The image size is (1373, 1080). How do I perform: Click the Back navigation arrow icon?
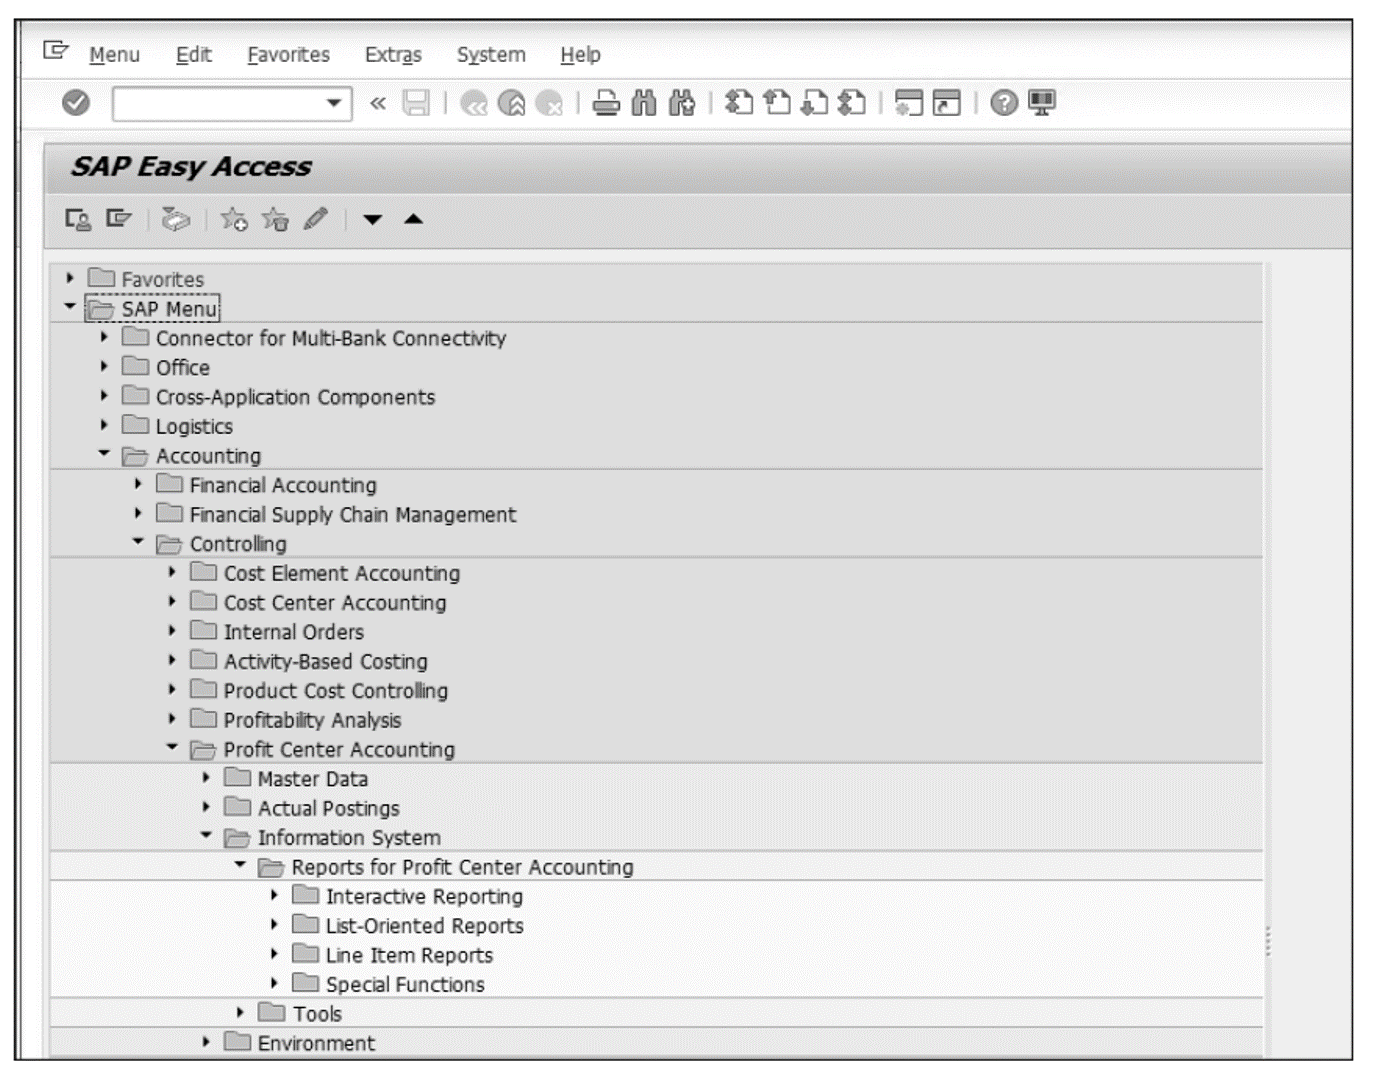coord(475,100)
